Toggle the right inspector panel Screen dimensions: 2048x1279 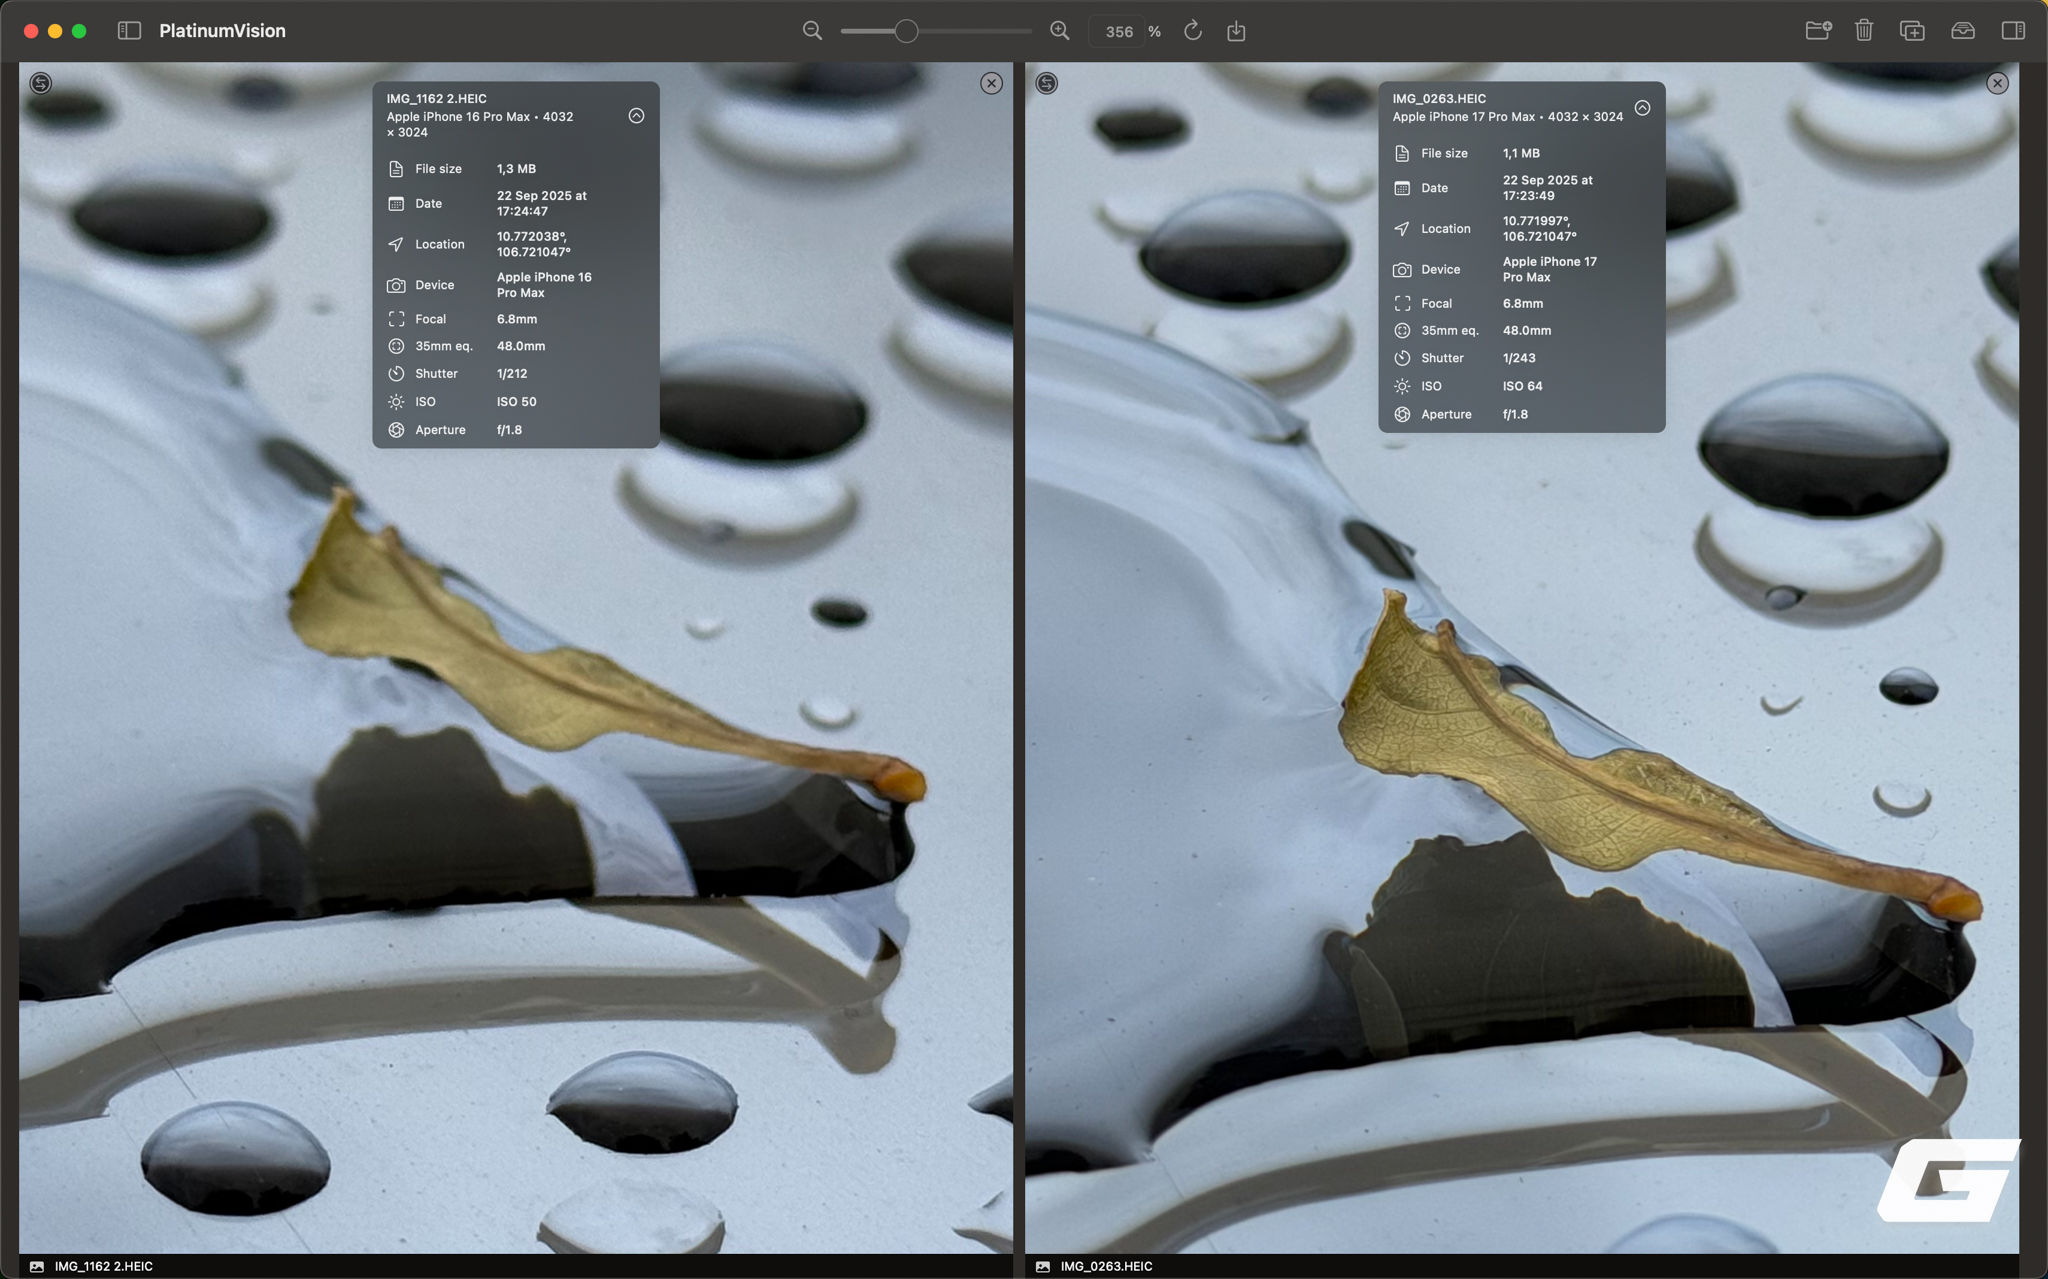(2013, 31)
